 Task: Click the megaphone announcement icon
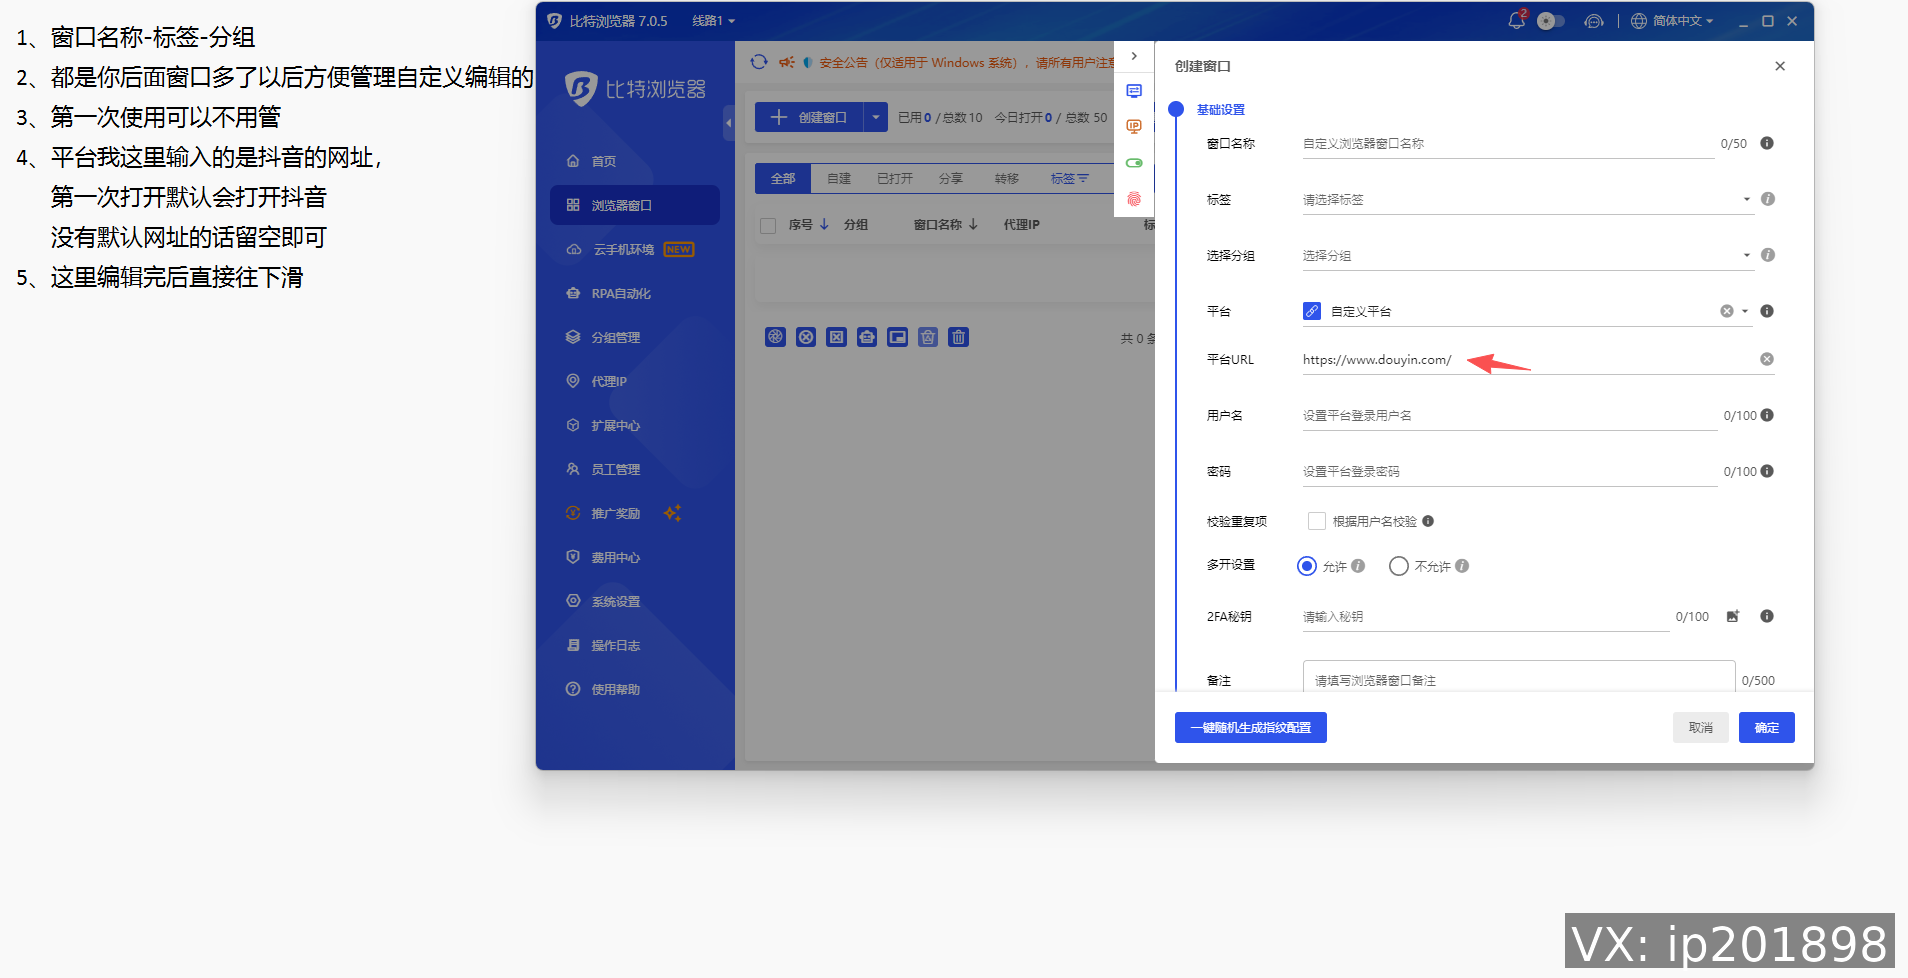(787, 62)
